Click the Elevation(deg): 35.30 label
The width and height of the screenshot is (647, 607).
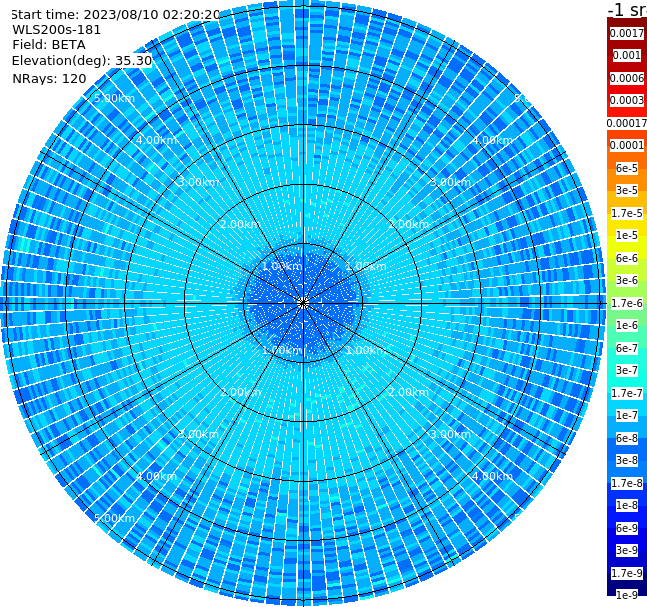pyautogui.click(x=82, y=61)
